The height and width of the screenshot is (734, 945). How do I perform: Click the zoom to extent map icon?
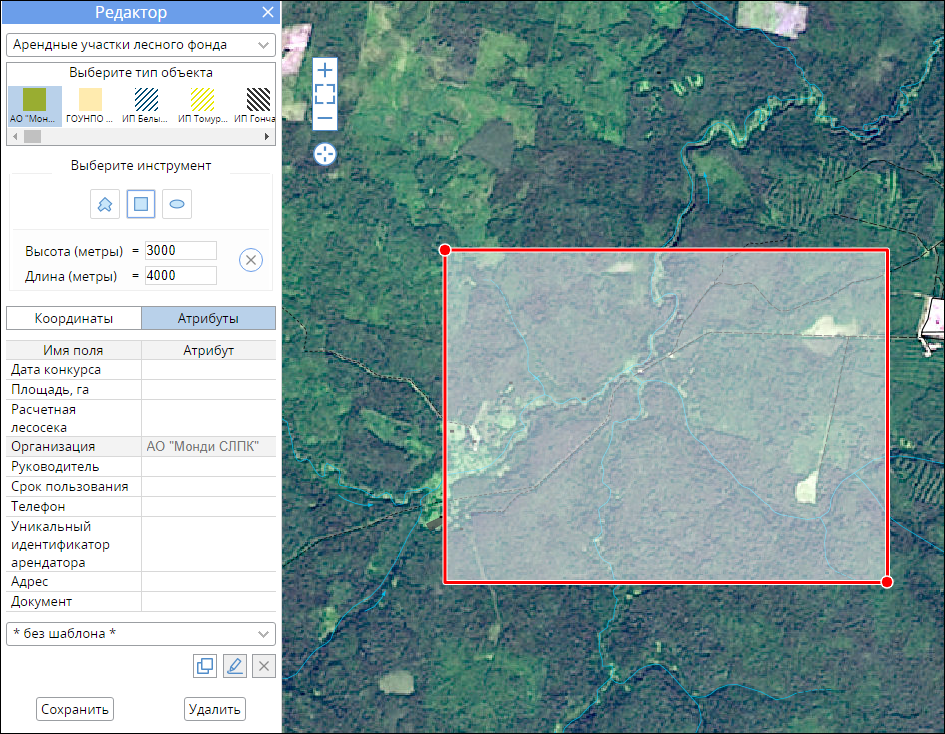click(x=325, y=94)
